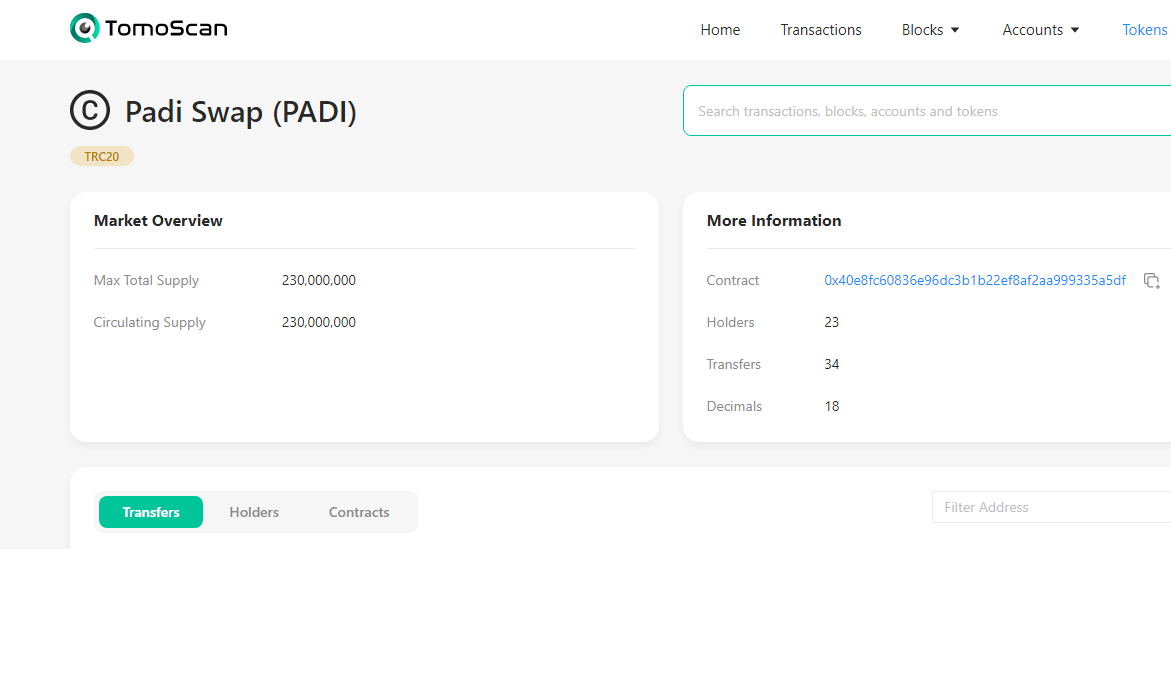Select the Decimals value 18
The width and height of the screenshot is (1171, 691).
tap(831, 406)
